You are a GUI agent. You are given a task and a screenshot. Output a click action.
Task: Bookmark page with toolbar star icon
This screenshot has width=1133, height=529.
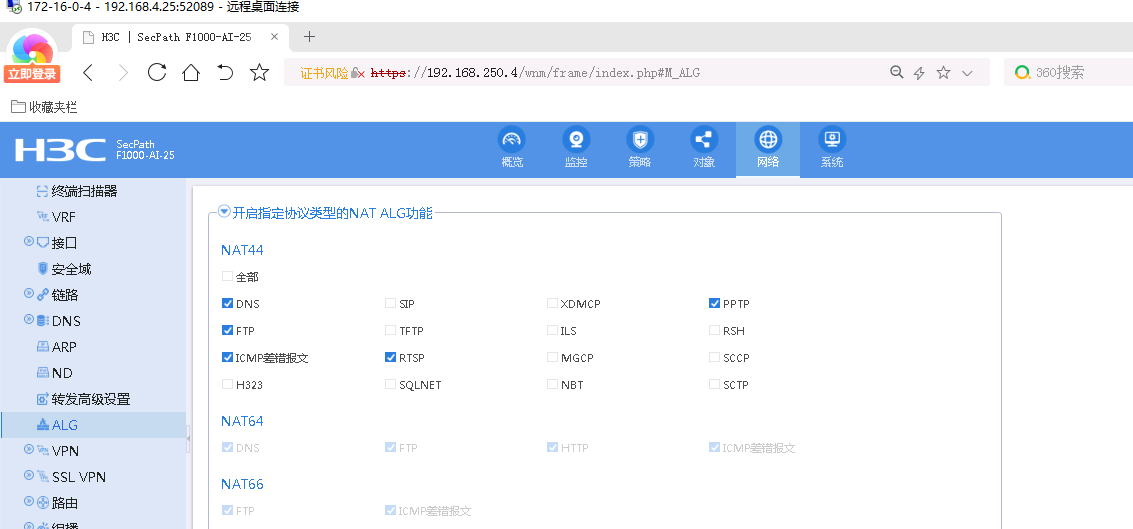pyautogui.click(x=259, y=72)
